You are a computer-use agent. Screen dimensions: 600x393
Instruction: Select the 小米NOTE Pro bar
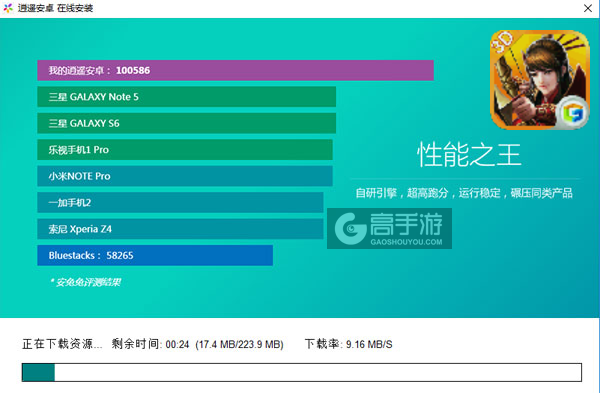point(185,176)
